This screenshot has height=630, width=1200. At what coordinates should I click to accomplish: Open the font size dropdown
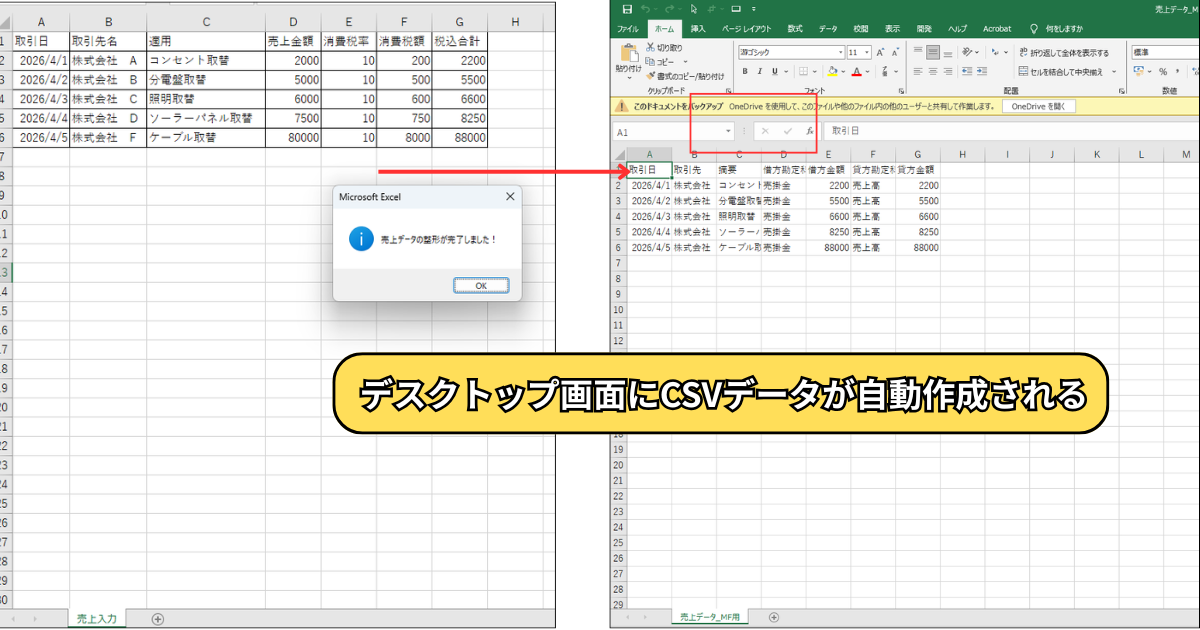click(x=864, y=51)
